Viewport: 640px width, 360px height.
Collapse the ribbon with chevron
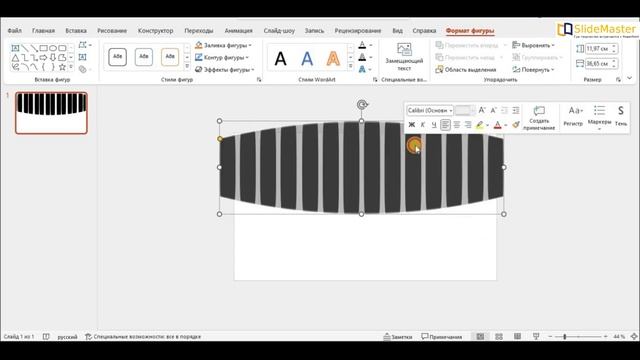point(630,78)
